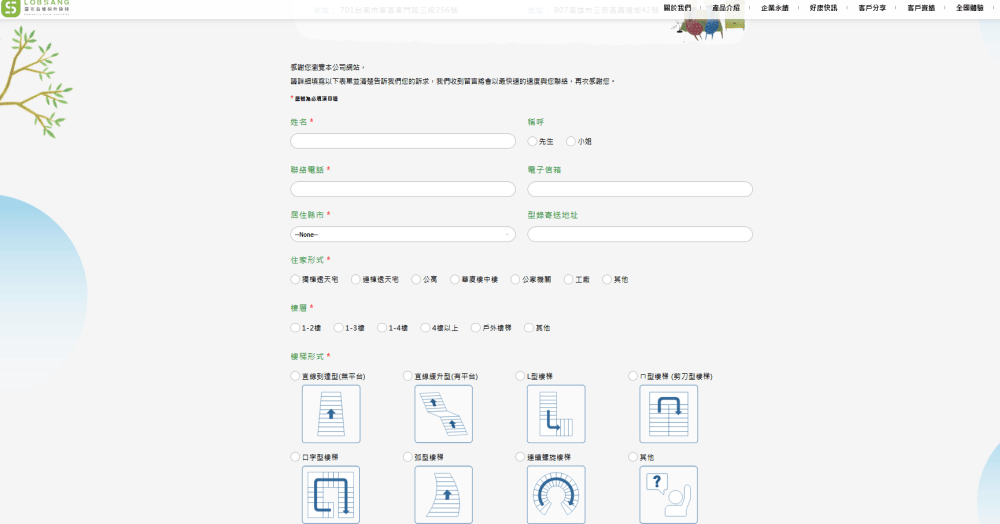
Task: Select the straight stair (no landing) diagram
Action: pyautogui.click(x=331, y=414)
